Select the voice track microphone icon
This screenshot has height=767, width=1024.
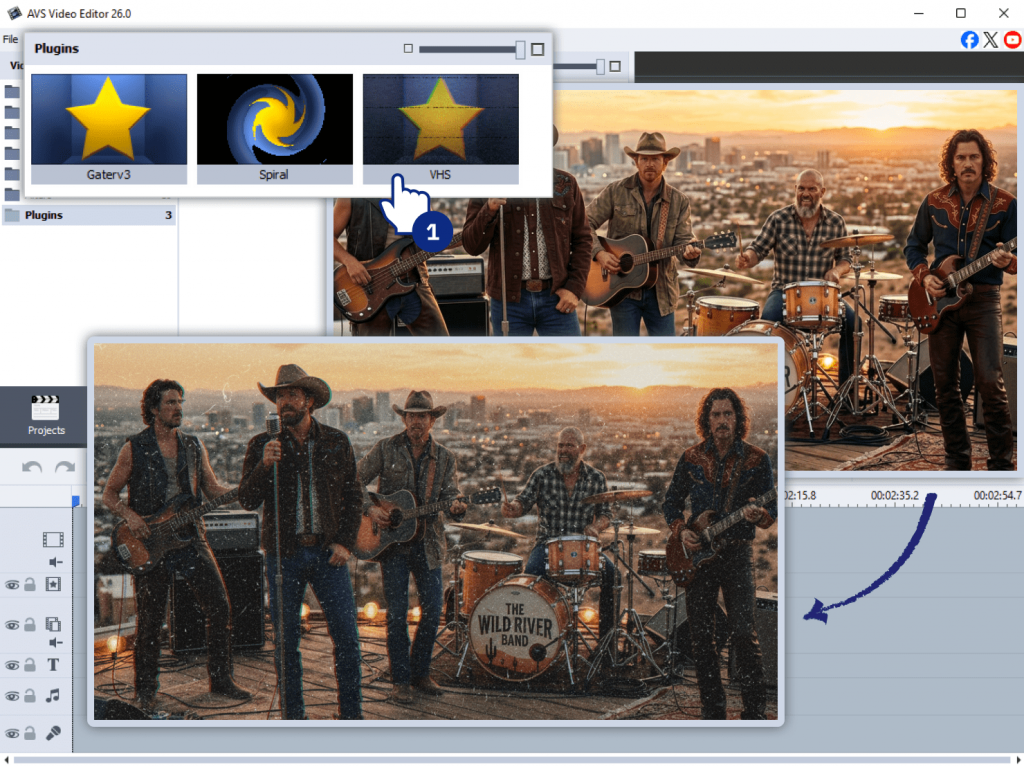pos(53,733)
